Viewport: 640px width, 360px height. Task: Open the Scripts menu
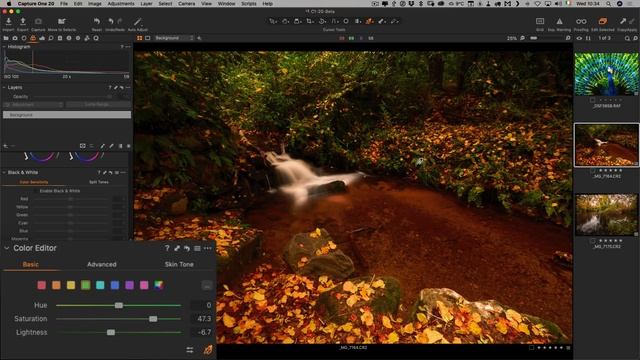point(249,3)
